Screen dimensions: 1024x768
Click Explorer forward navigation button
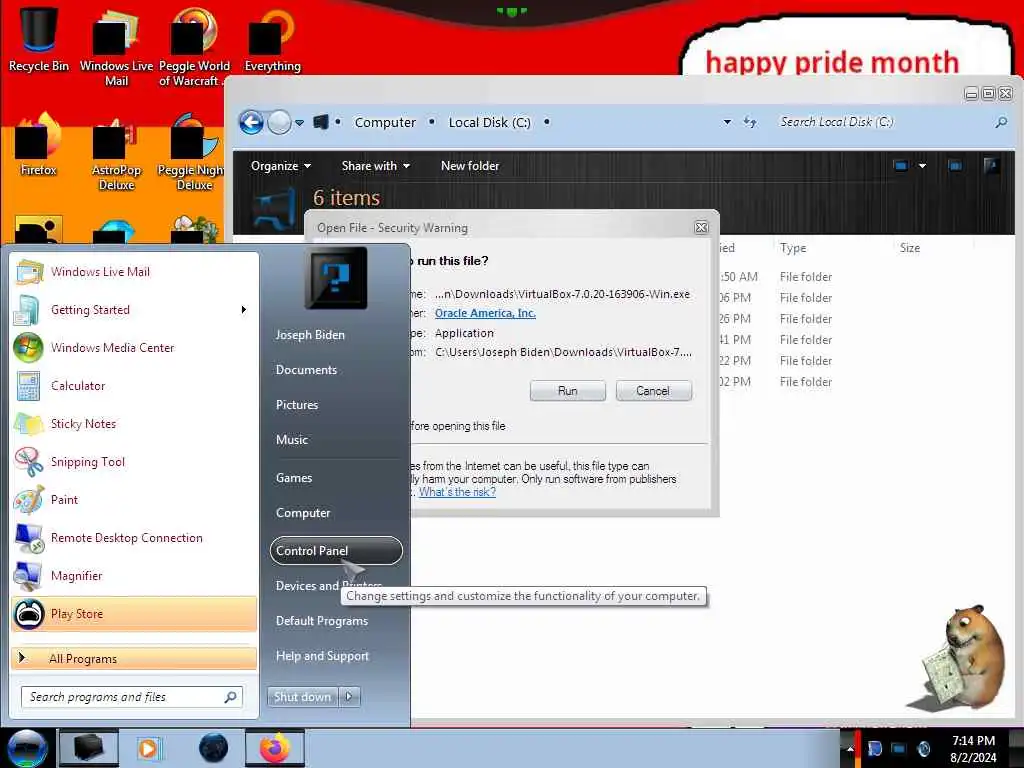[x=280, y=122]
